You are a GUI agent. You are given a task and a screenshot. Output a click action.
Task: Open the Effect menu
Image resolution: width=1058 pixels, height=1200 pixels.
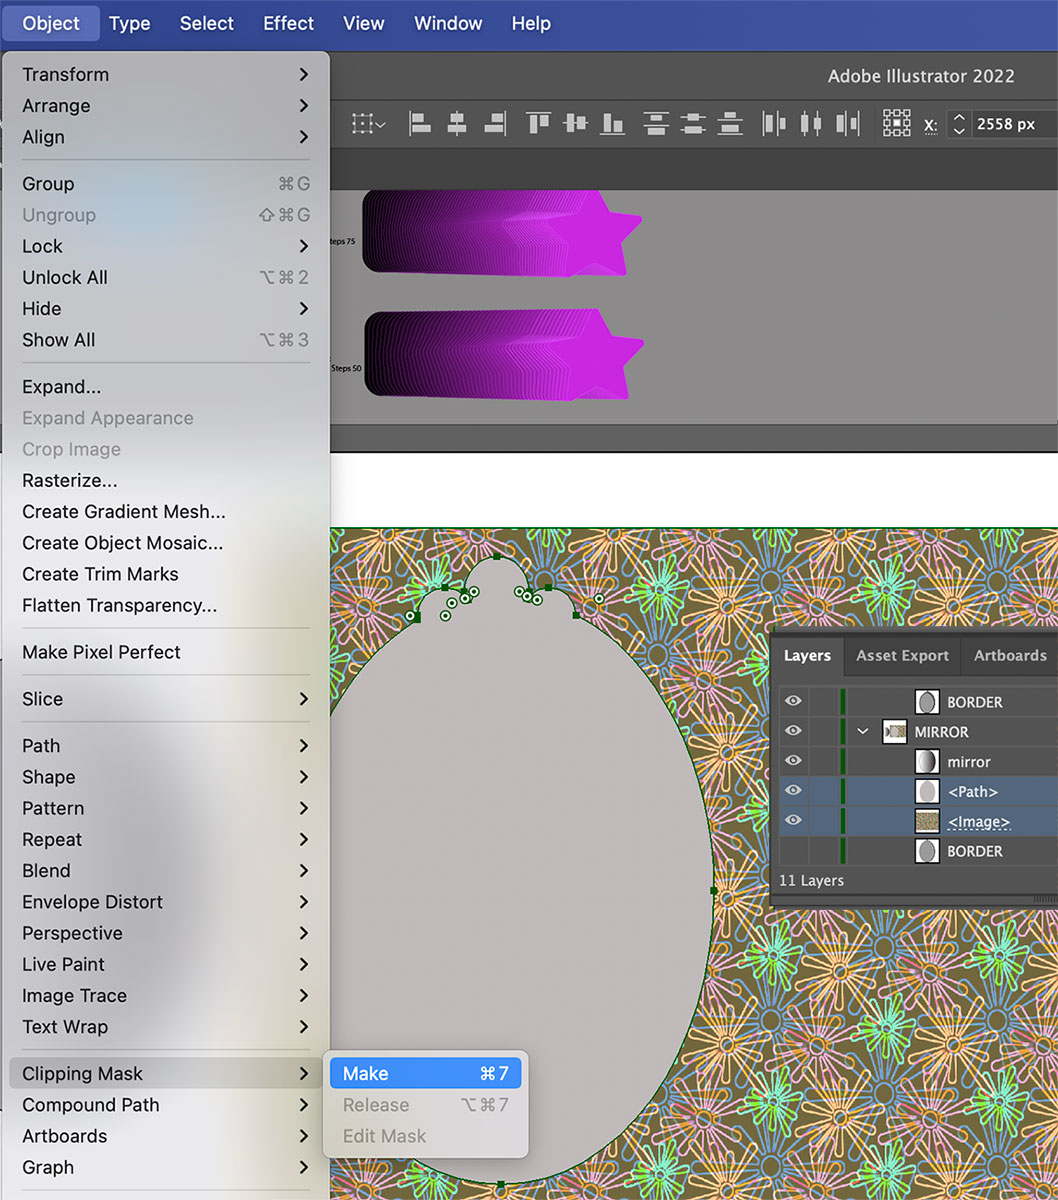[x=288, y=23]
